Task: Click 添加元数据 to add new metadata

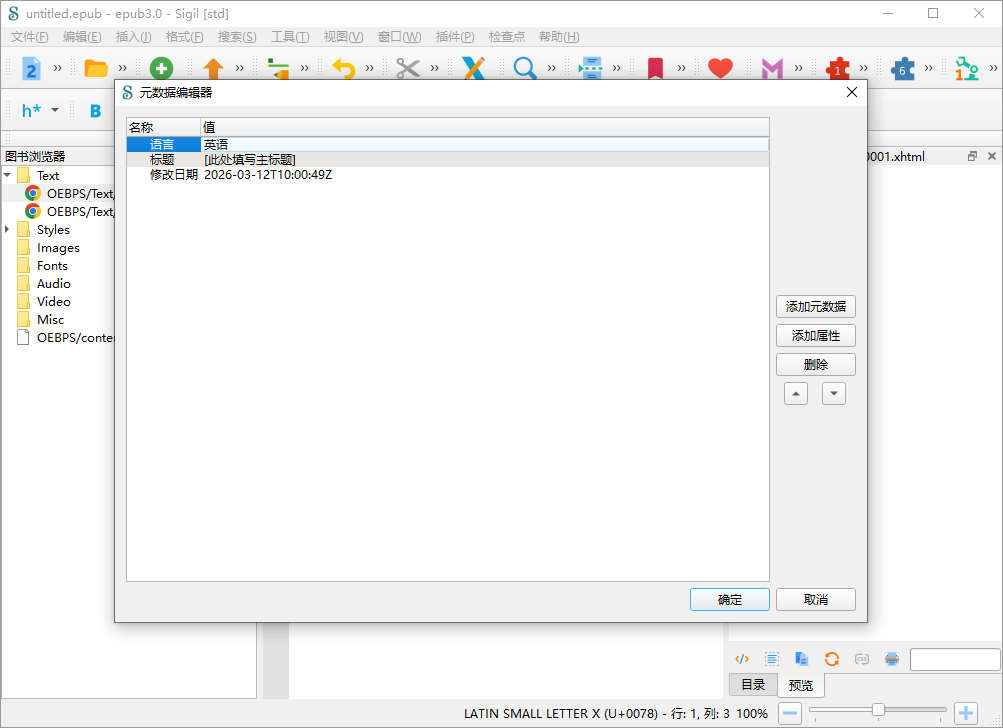Action: (x=815, y=306)
